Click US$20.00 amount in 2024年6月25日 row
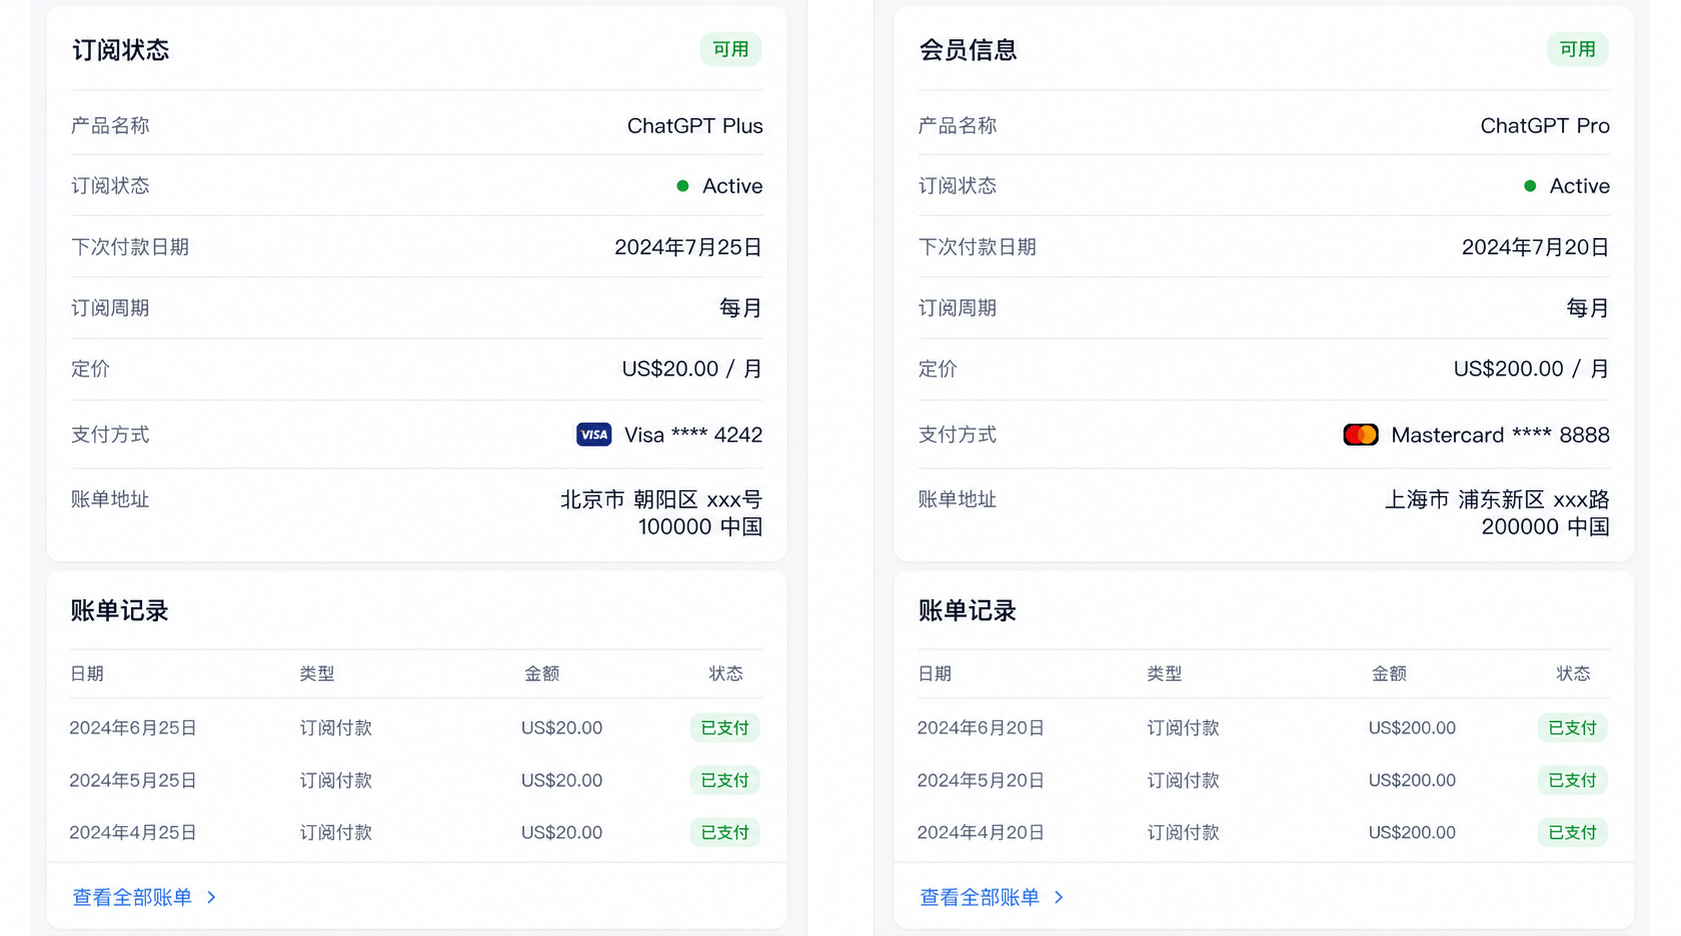The height and width of the screenshot is (936, 1681). 562,728
